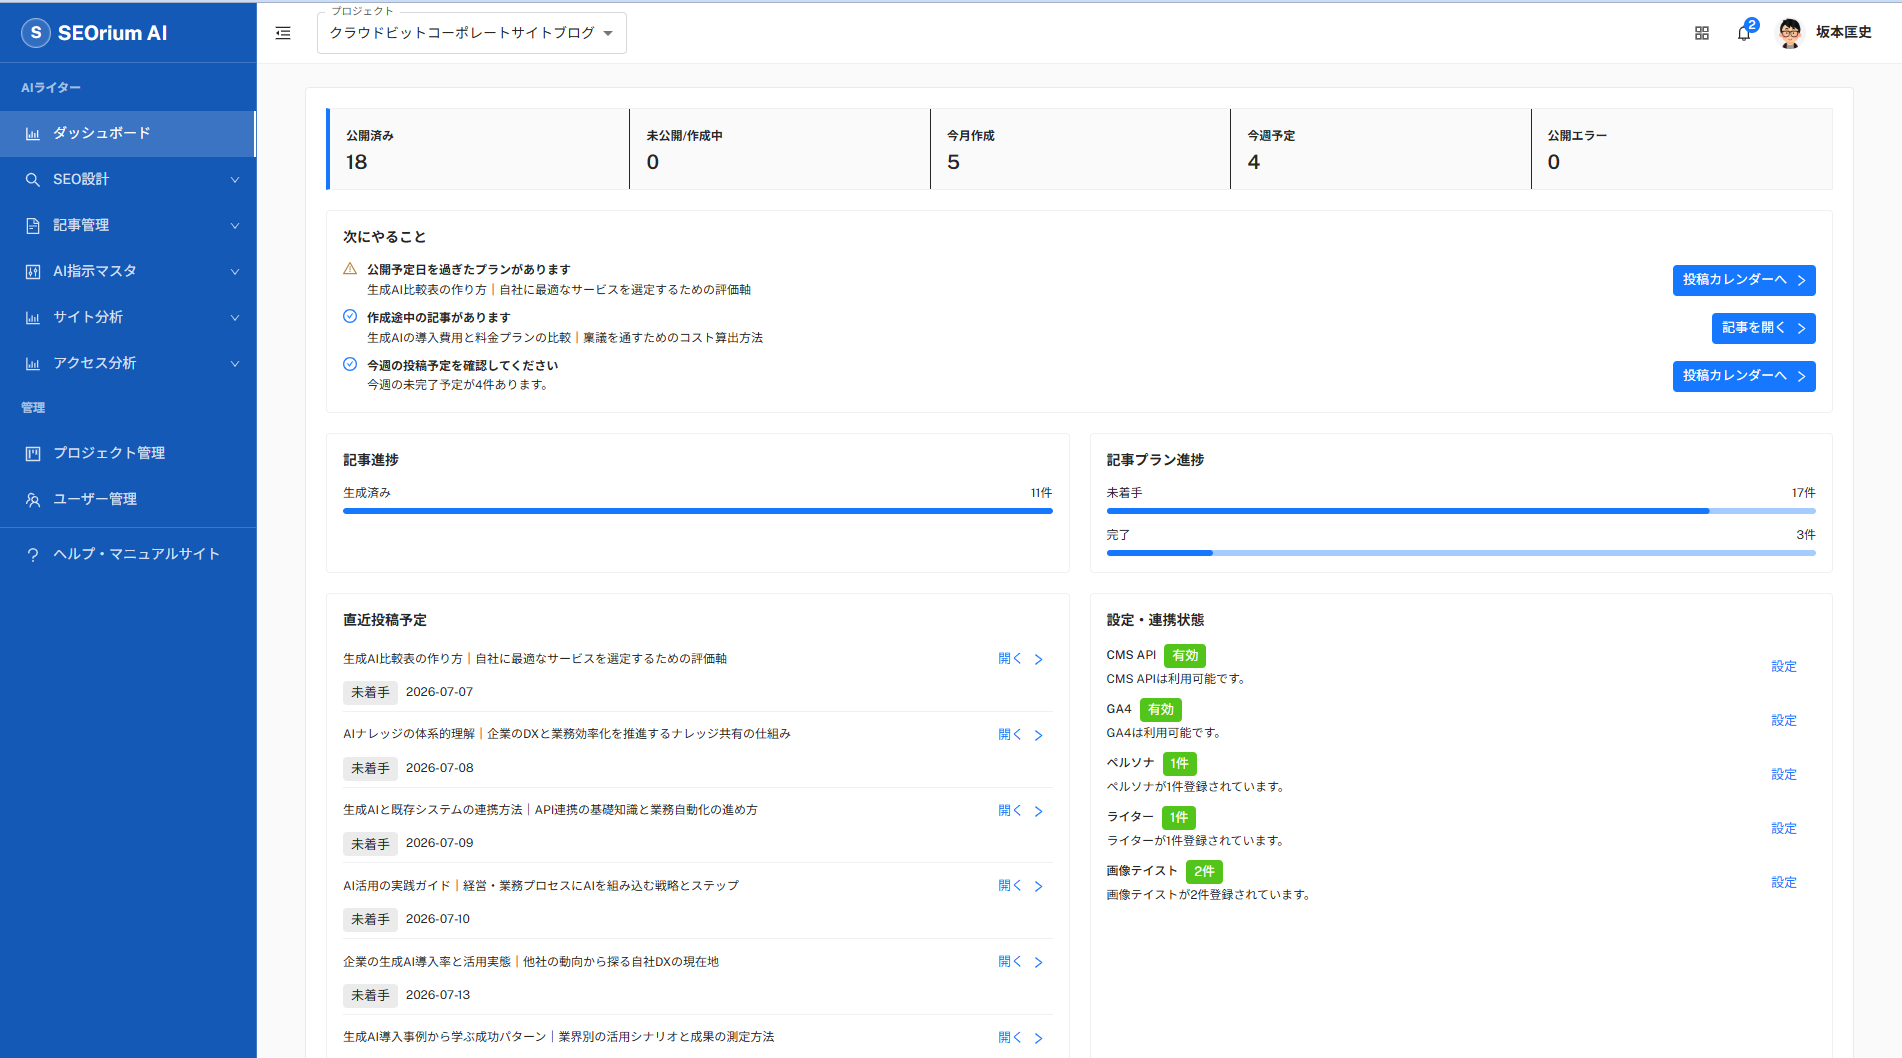Expand the AI指示マスタ submenu chevron
Screen dimensions: 1902x1058
pyautogui.click(x=235, y=272)
